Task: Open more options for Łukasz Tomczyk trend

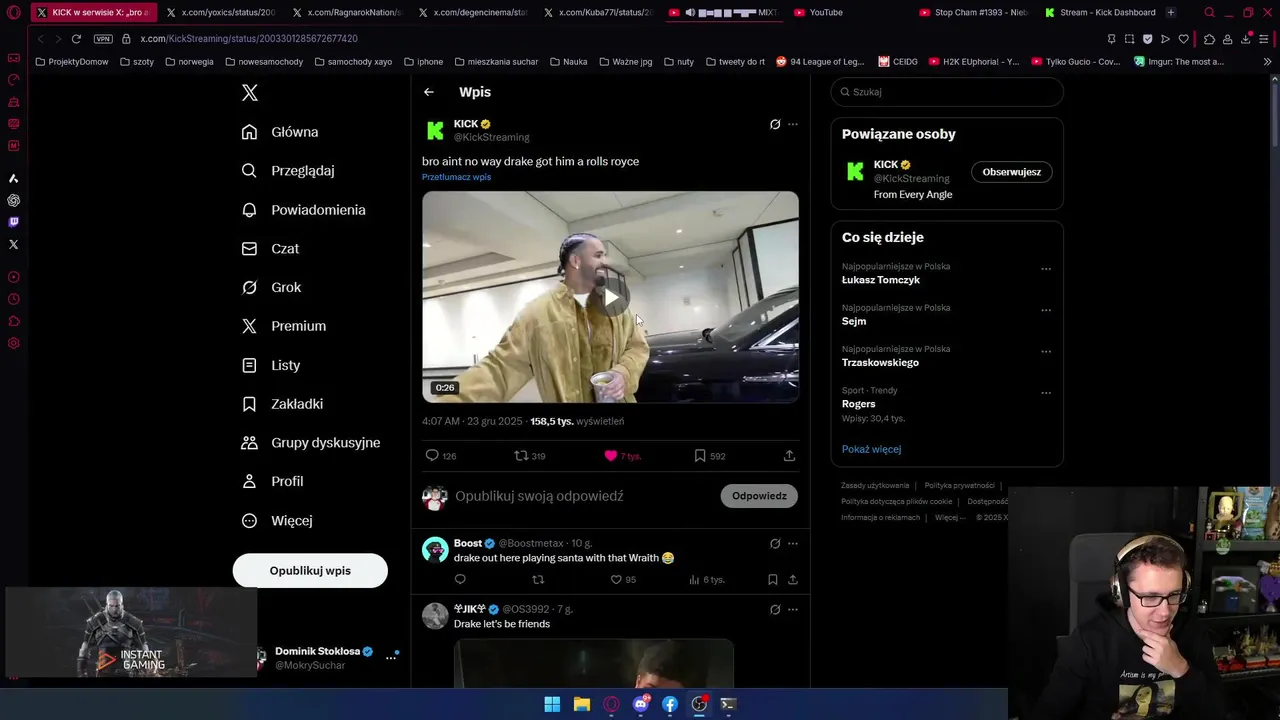Action: click(x=1046, y=269)
